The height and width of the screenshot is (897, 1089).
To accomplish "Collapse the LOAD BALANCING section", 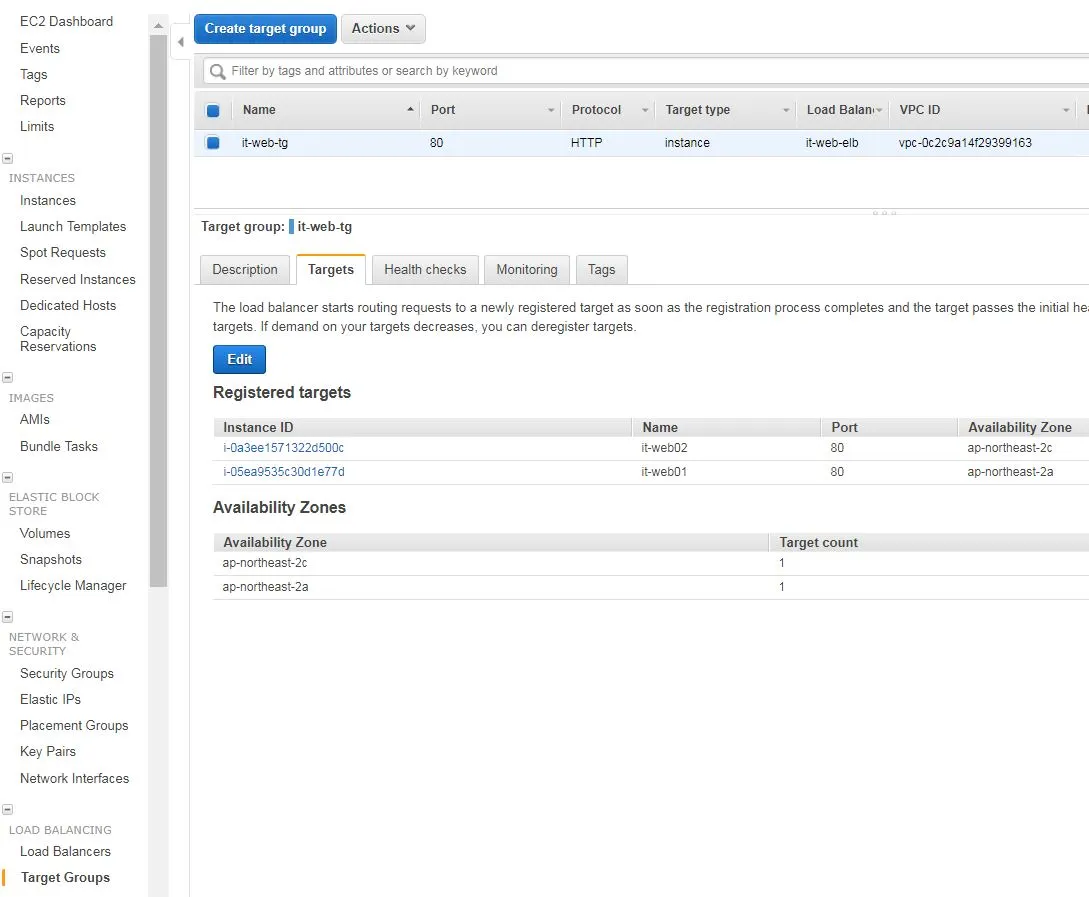I will (x=8, y=810).
